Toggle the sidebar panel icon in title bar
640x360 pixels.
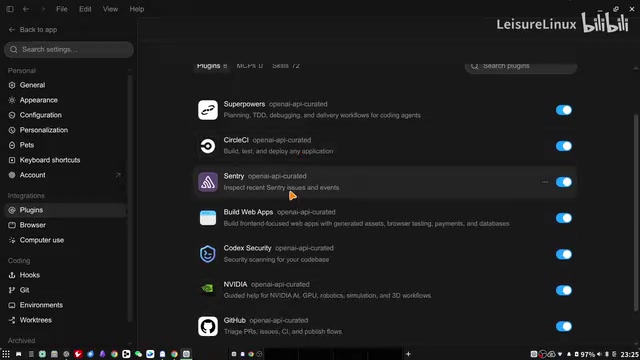coord(10,9)
